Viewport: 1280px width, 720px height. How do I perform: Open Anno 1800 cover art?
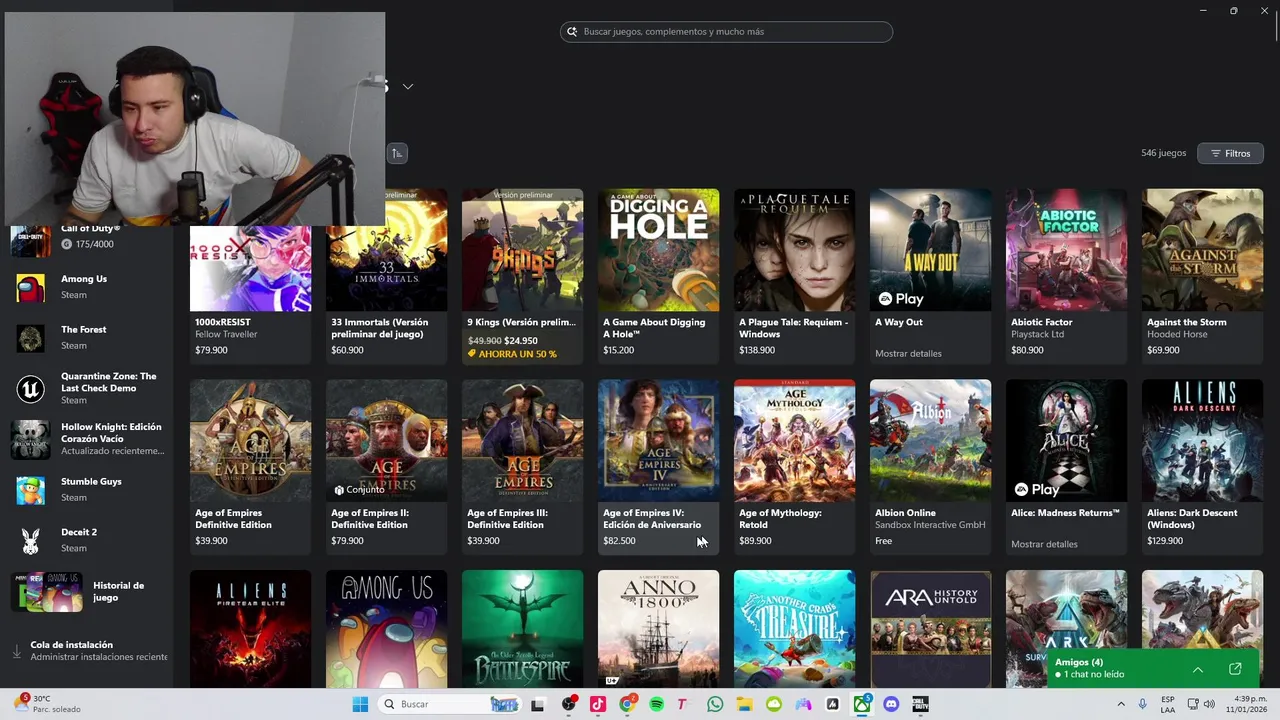tap(658, 629)
